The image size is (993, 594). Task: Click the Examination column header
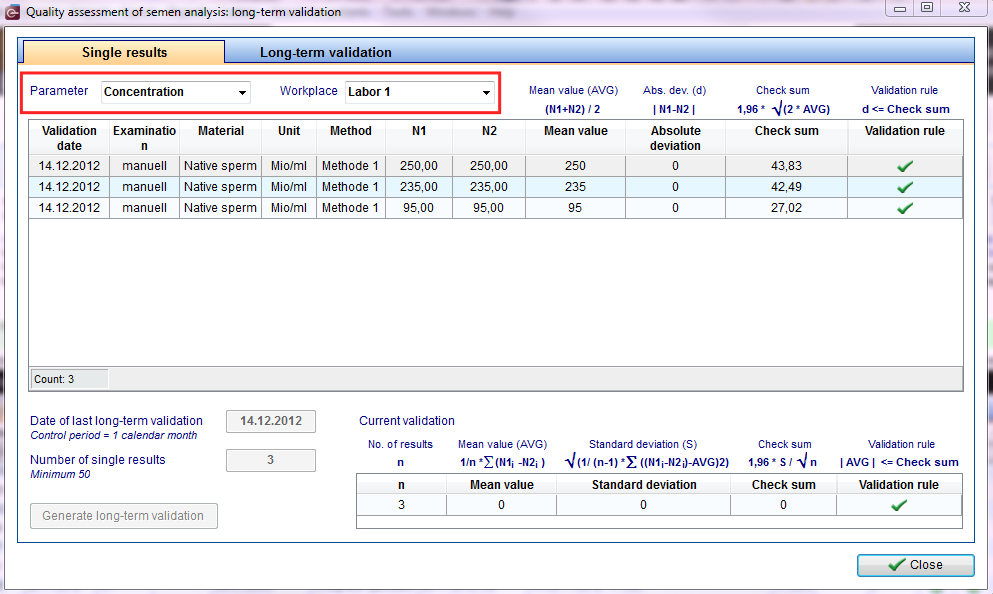pos(144,138)
